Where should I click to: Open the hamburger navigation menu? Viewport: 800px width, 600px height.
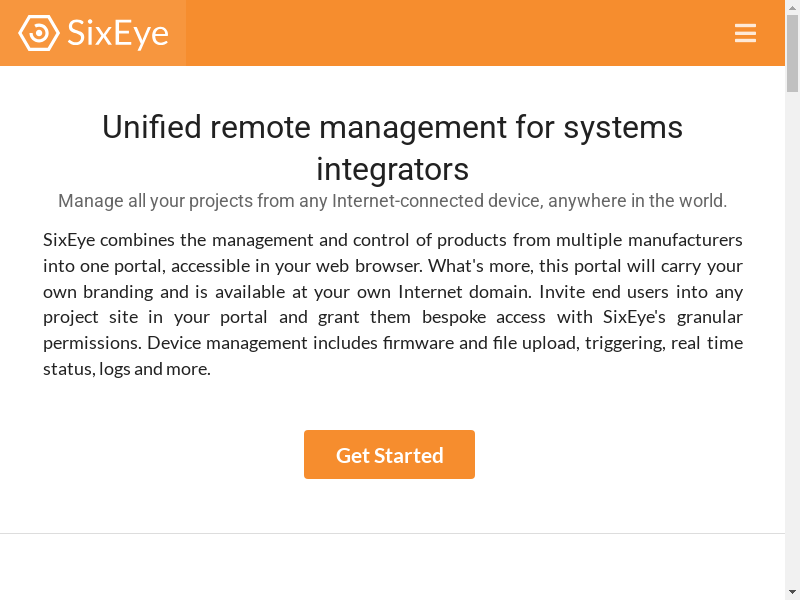click(745, 33)
